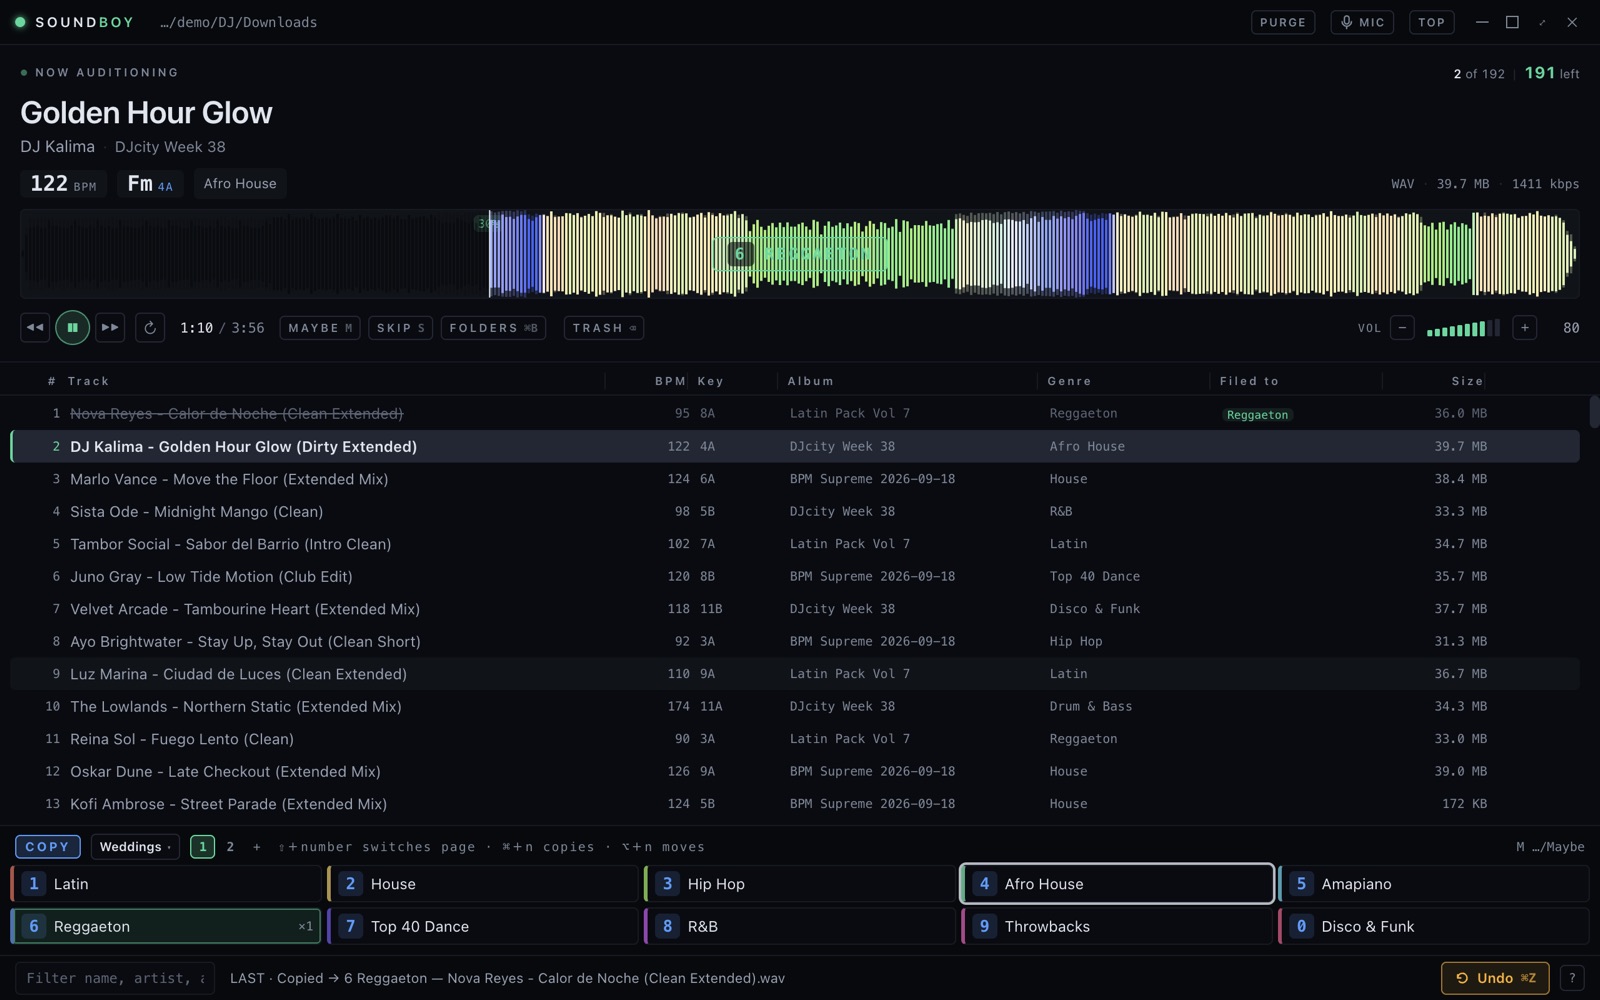File track to 5 Amapiano folder

tap(1434, 884)
